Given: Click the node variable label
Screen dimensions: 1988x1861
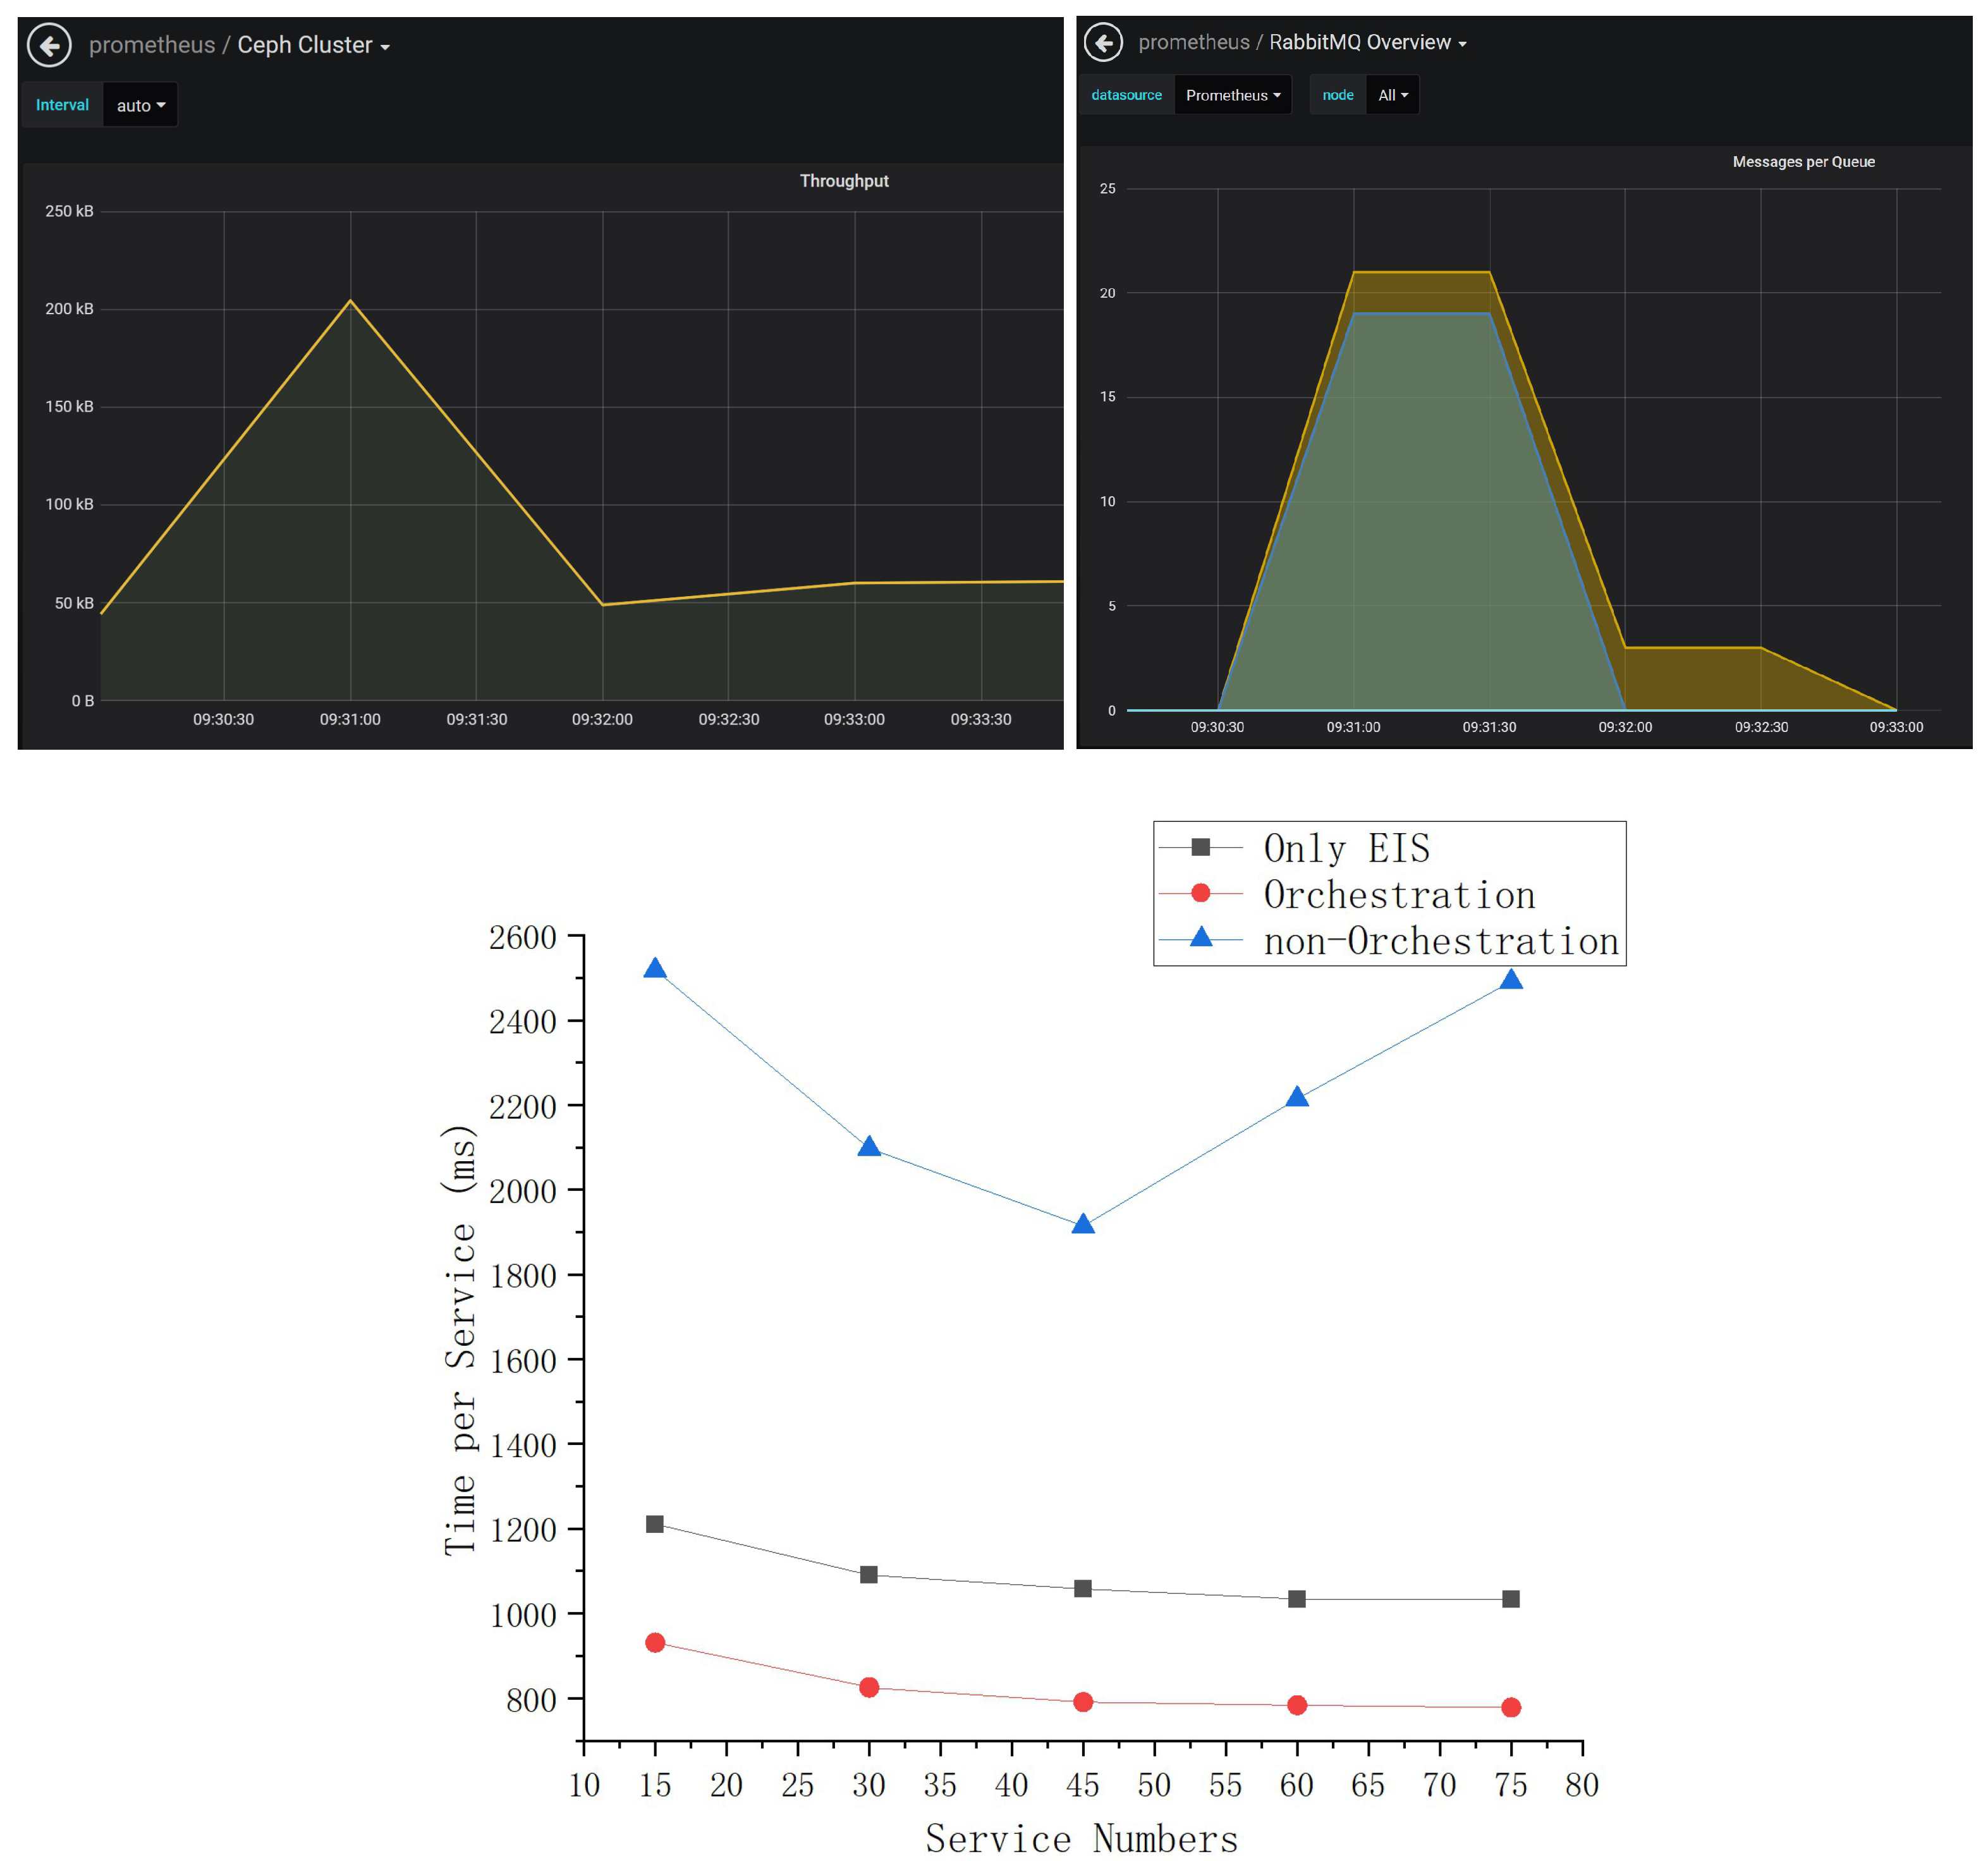Looking at the screenshot, I should coord(1337,95).
